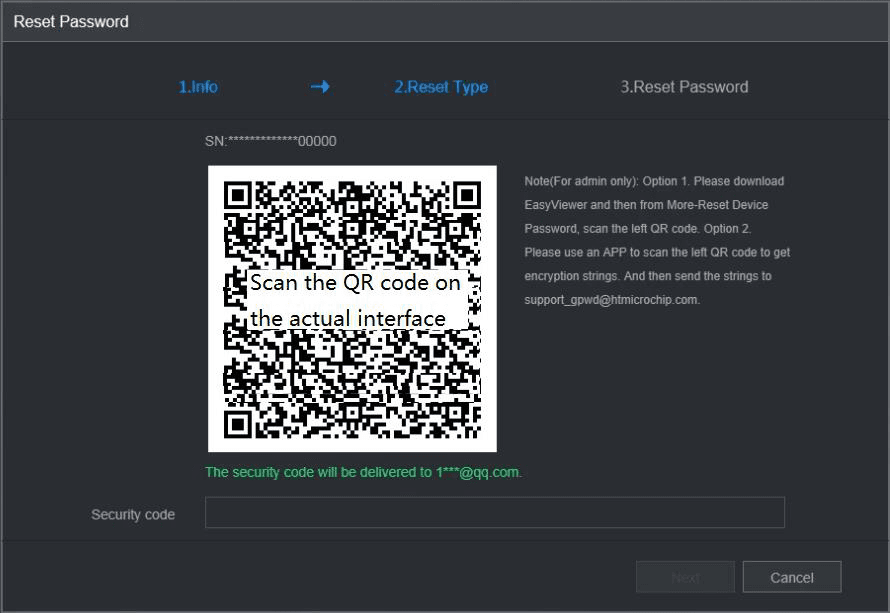Screen dimensions: 890x613
Task: Click the SN serial number text
Action: (271, 141)
